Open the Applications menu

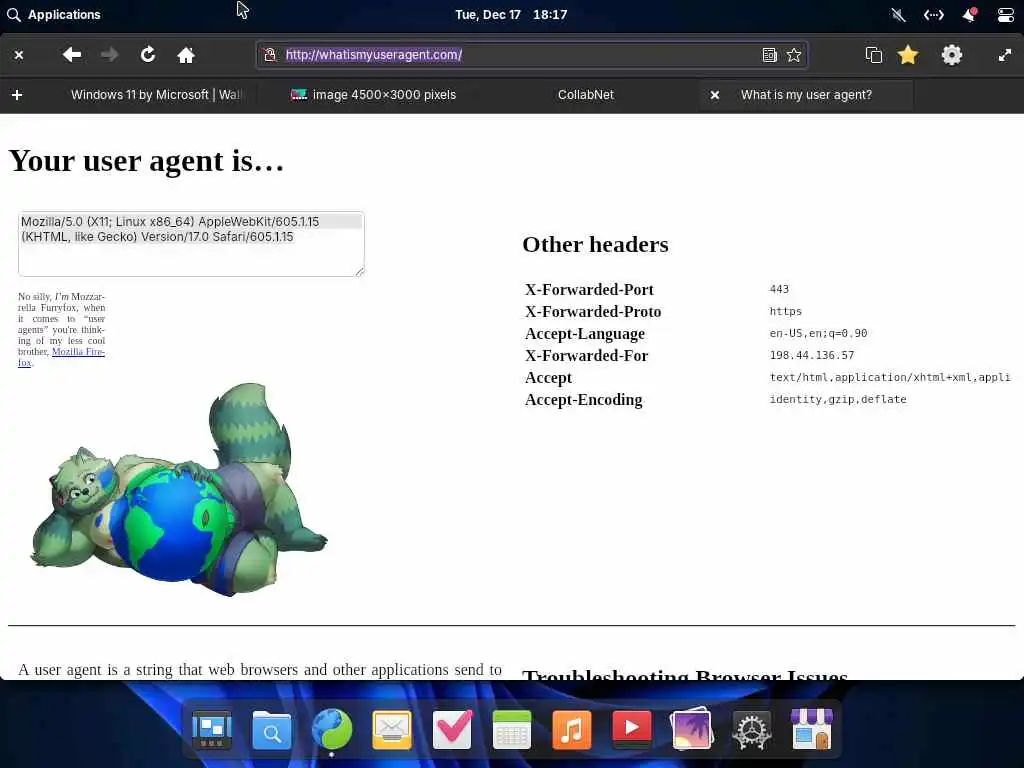(x=54, y=14)
